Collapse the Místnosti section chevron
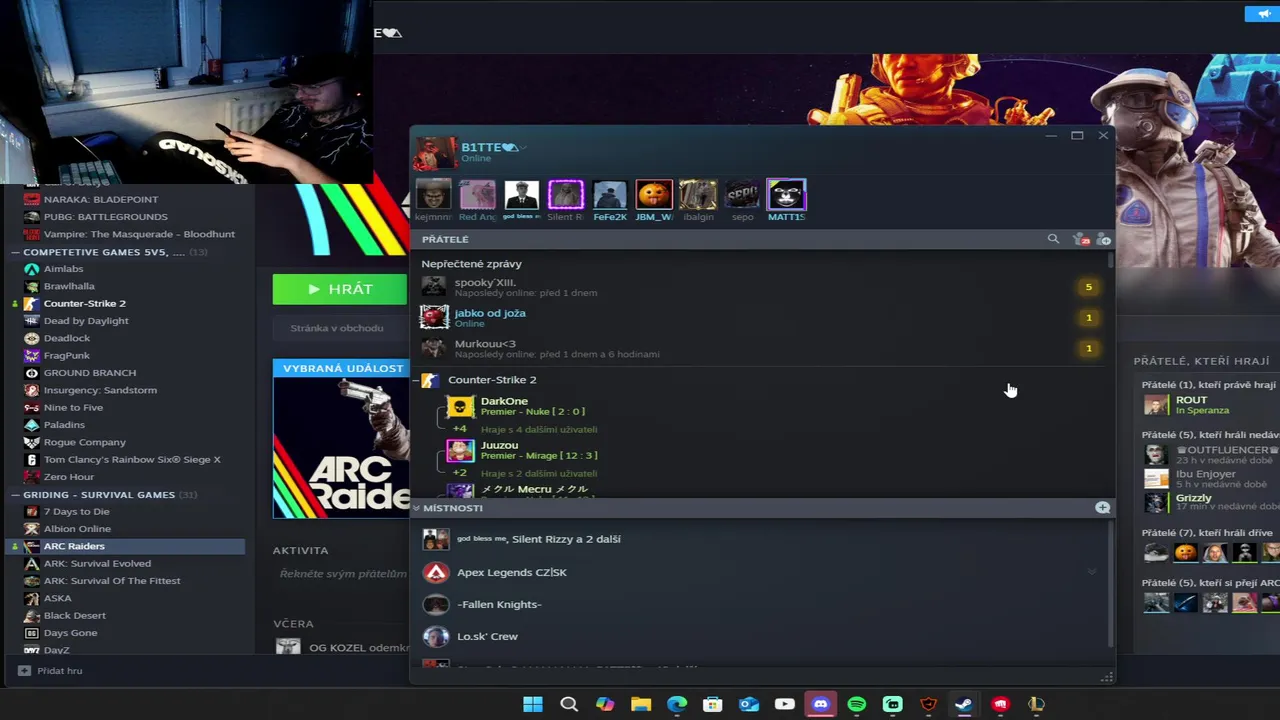Viewport: 1280px width, 720px height. [x=417, y=508]
